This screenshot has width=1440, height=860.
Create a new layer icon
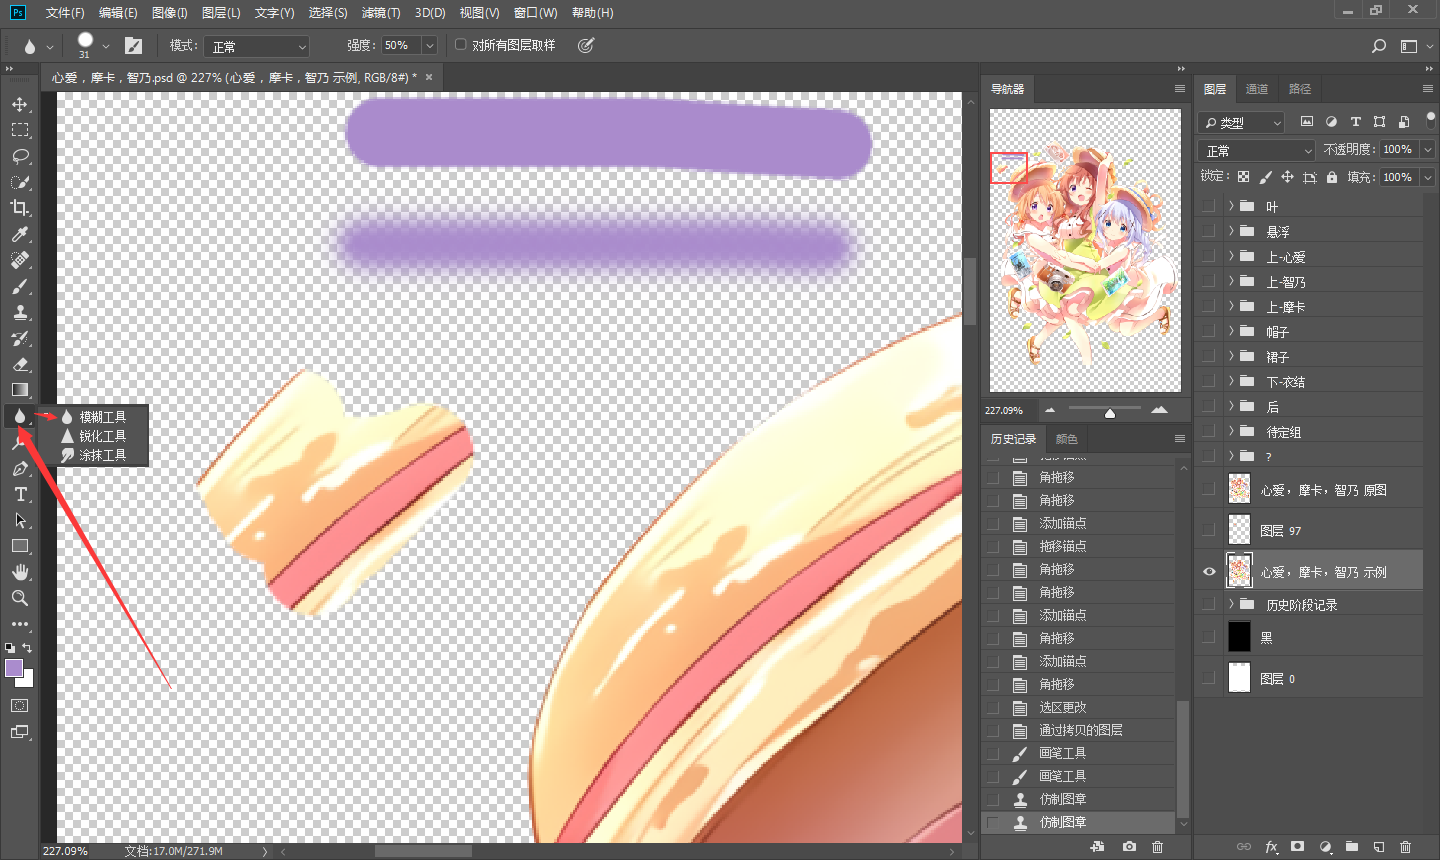click(1378, 847)
